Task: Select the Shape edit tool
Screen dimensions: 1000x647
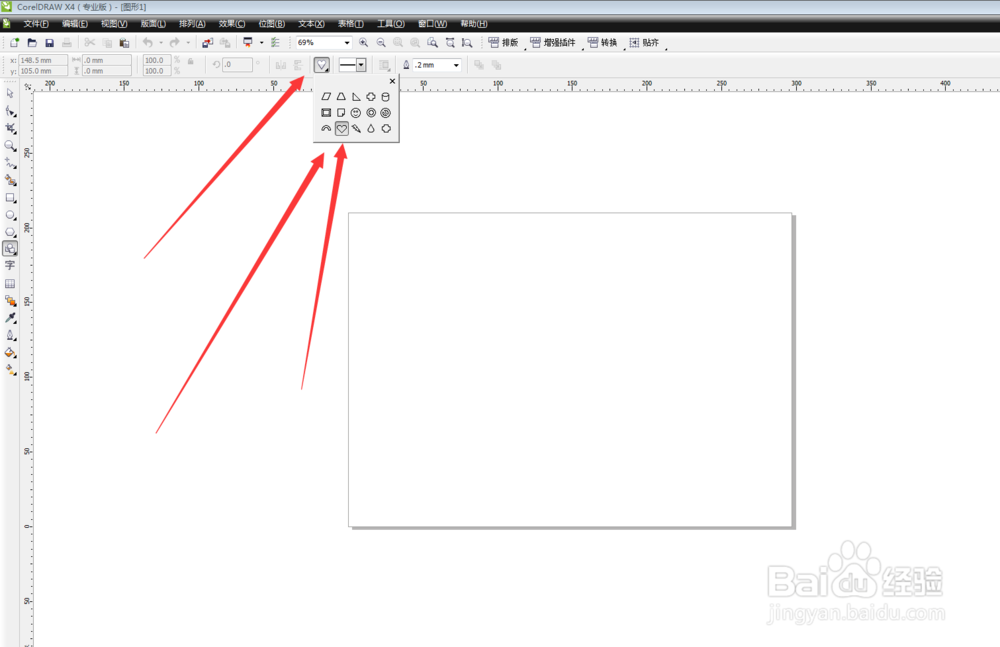Action: (x=10, y=112)
